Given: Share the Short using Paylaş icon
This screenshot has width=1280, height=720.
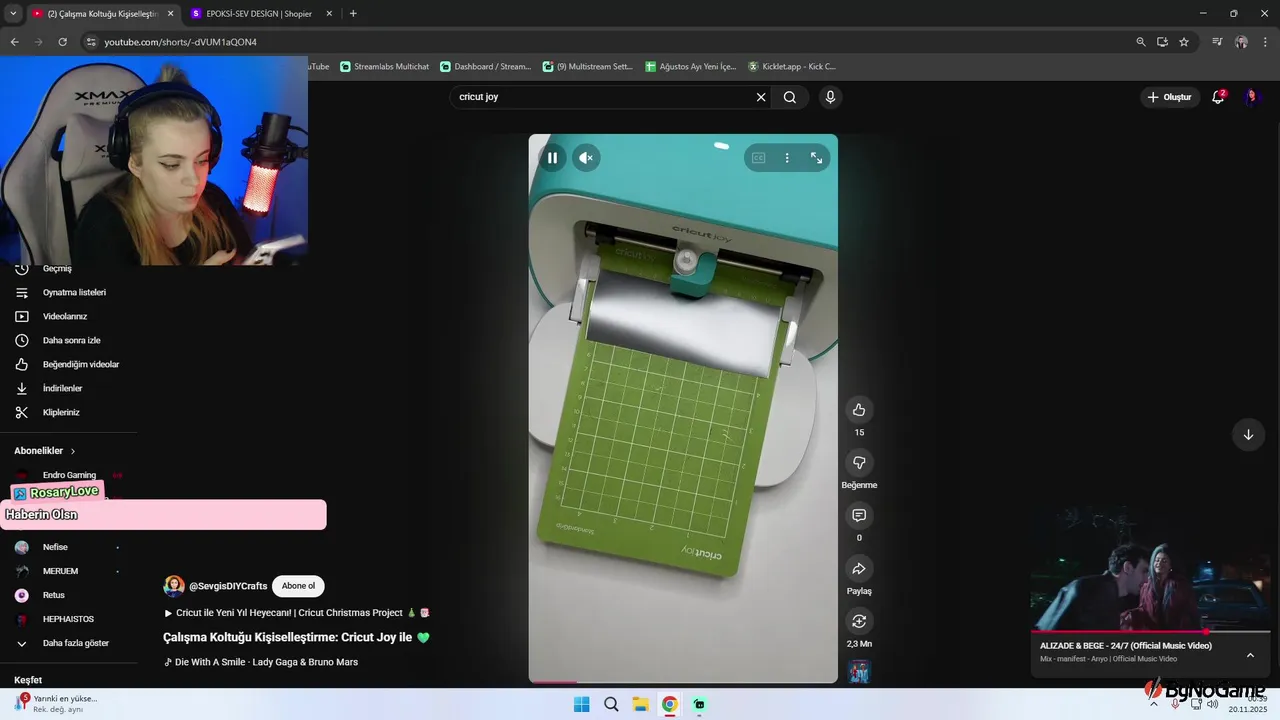Looking at the screenshot, I should click(x=859, y=568).
